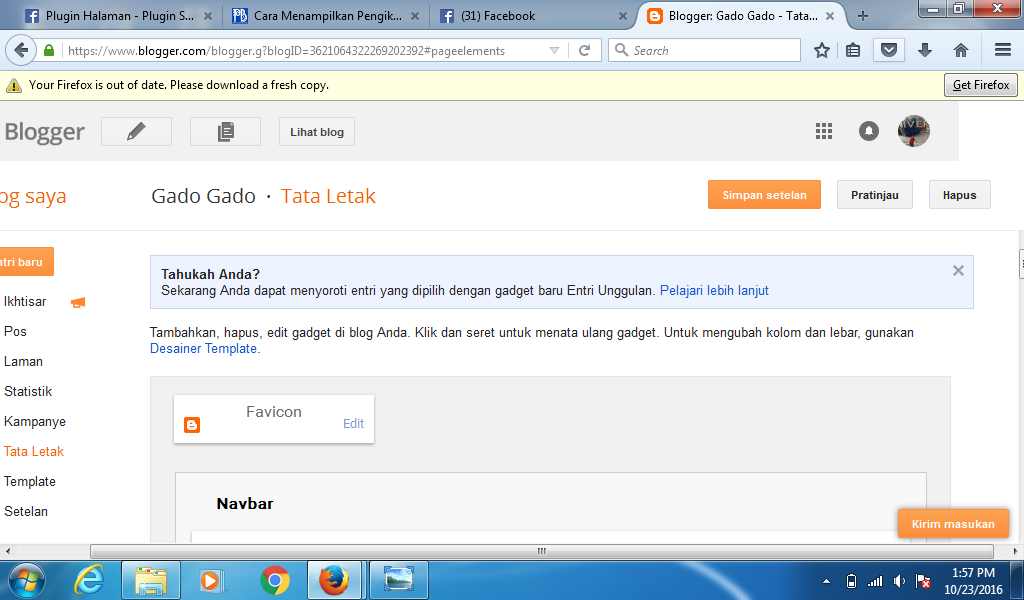Select the Blogger Gado Gado tab
Screen dimensions: 1024x600
[741, 16]
